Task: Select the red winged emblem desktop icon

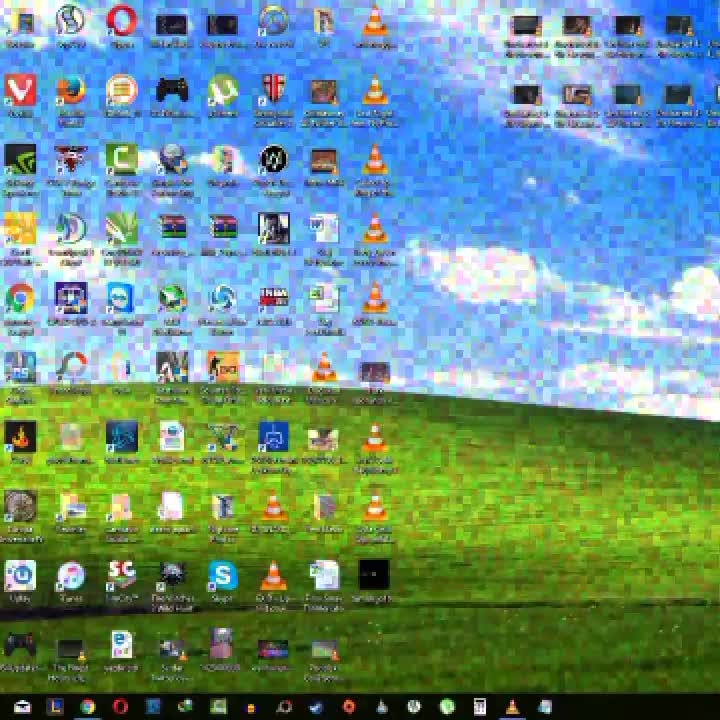Action: pyautogui.click(x=71, y=158)
